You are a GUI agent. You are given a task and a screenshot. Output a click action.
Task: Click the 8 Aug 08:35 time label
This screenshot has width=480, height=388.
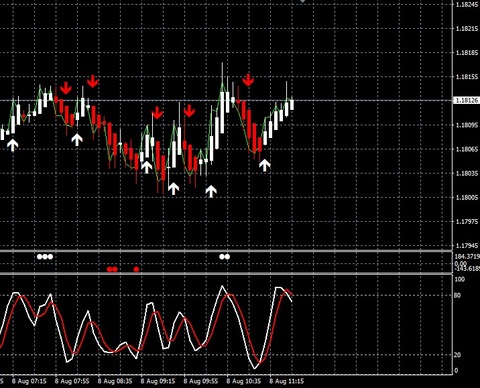(115, 381)
